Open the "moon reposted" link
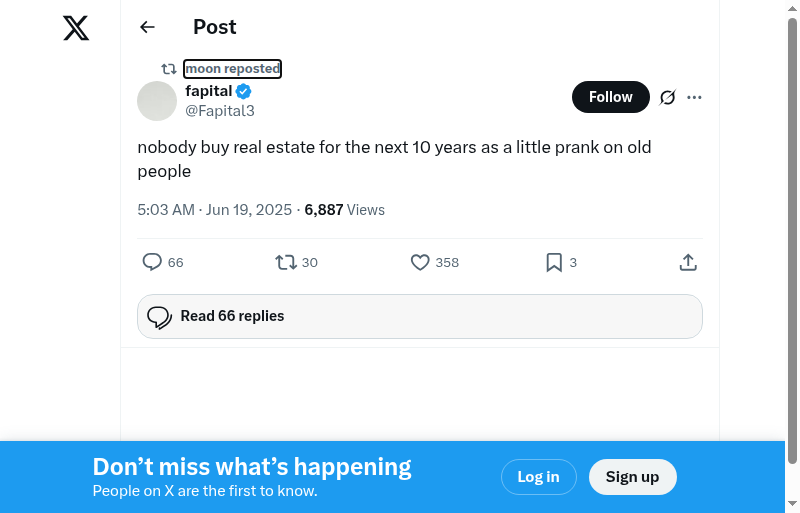 (x=232, y=69)
